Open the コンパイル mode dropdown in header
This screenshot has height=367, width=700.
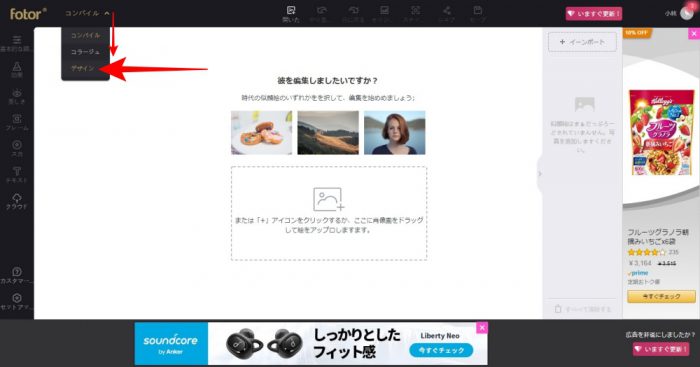tap(87, 13)
